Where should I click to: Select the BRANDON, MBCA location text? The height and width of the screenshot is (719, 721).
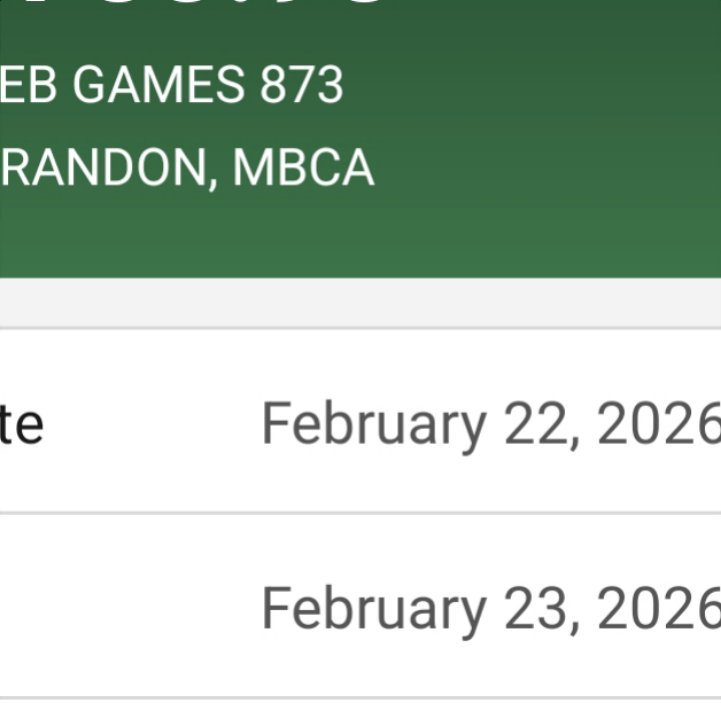[186, 168]
